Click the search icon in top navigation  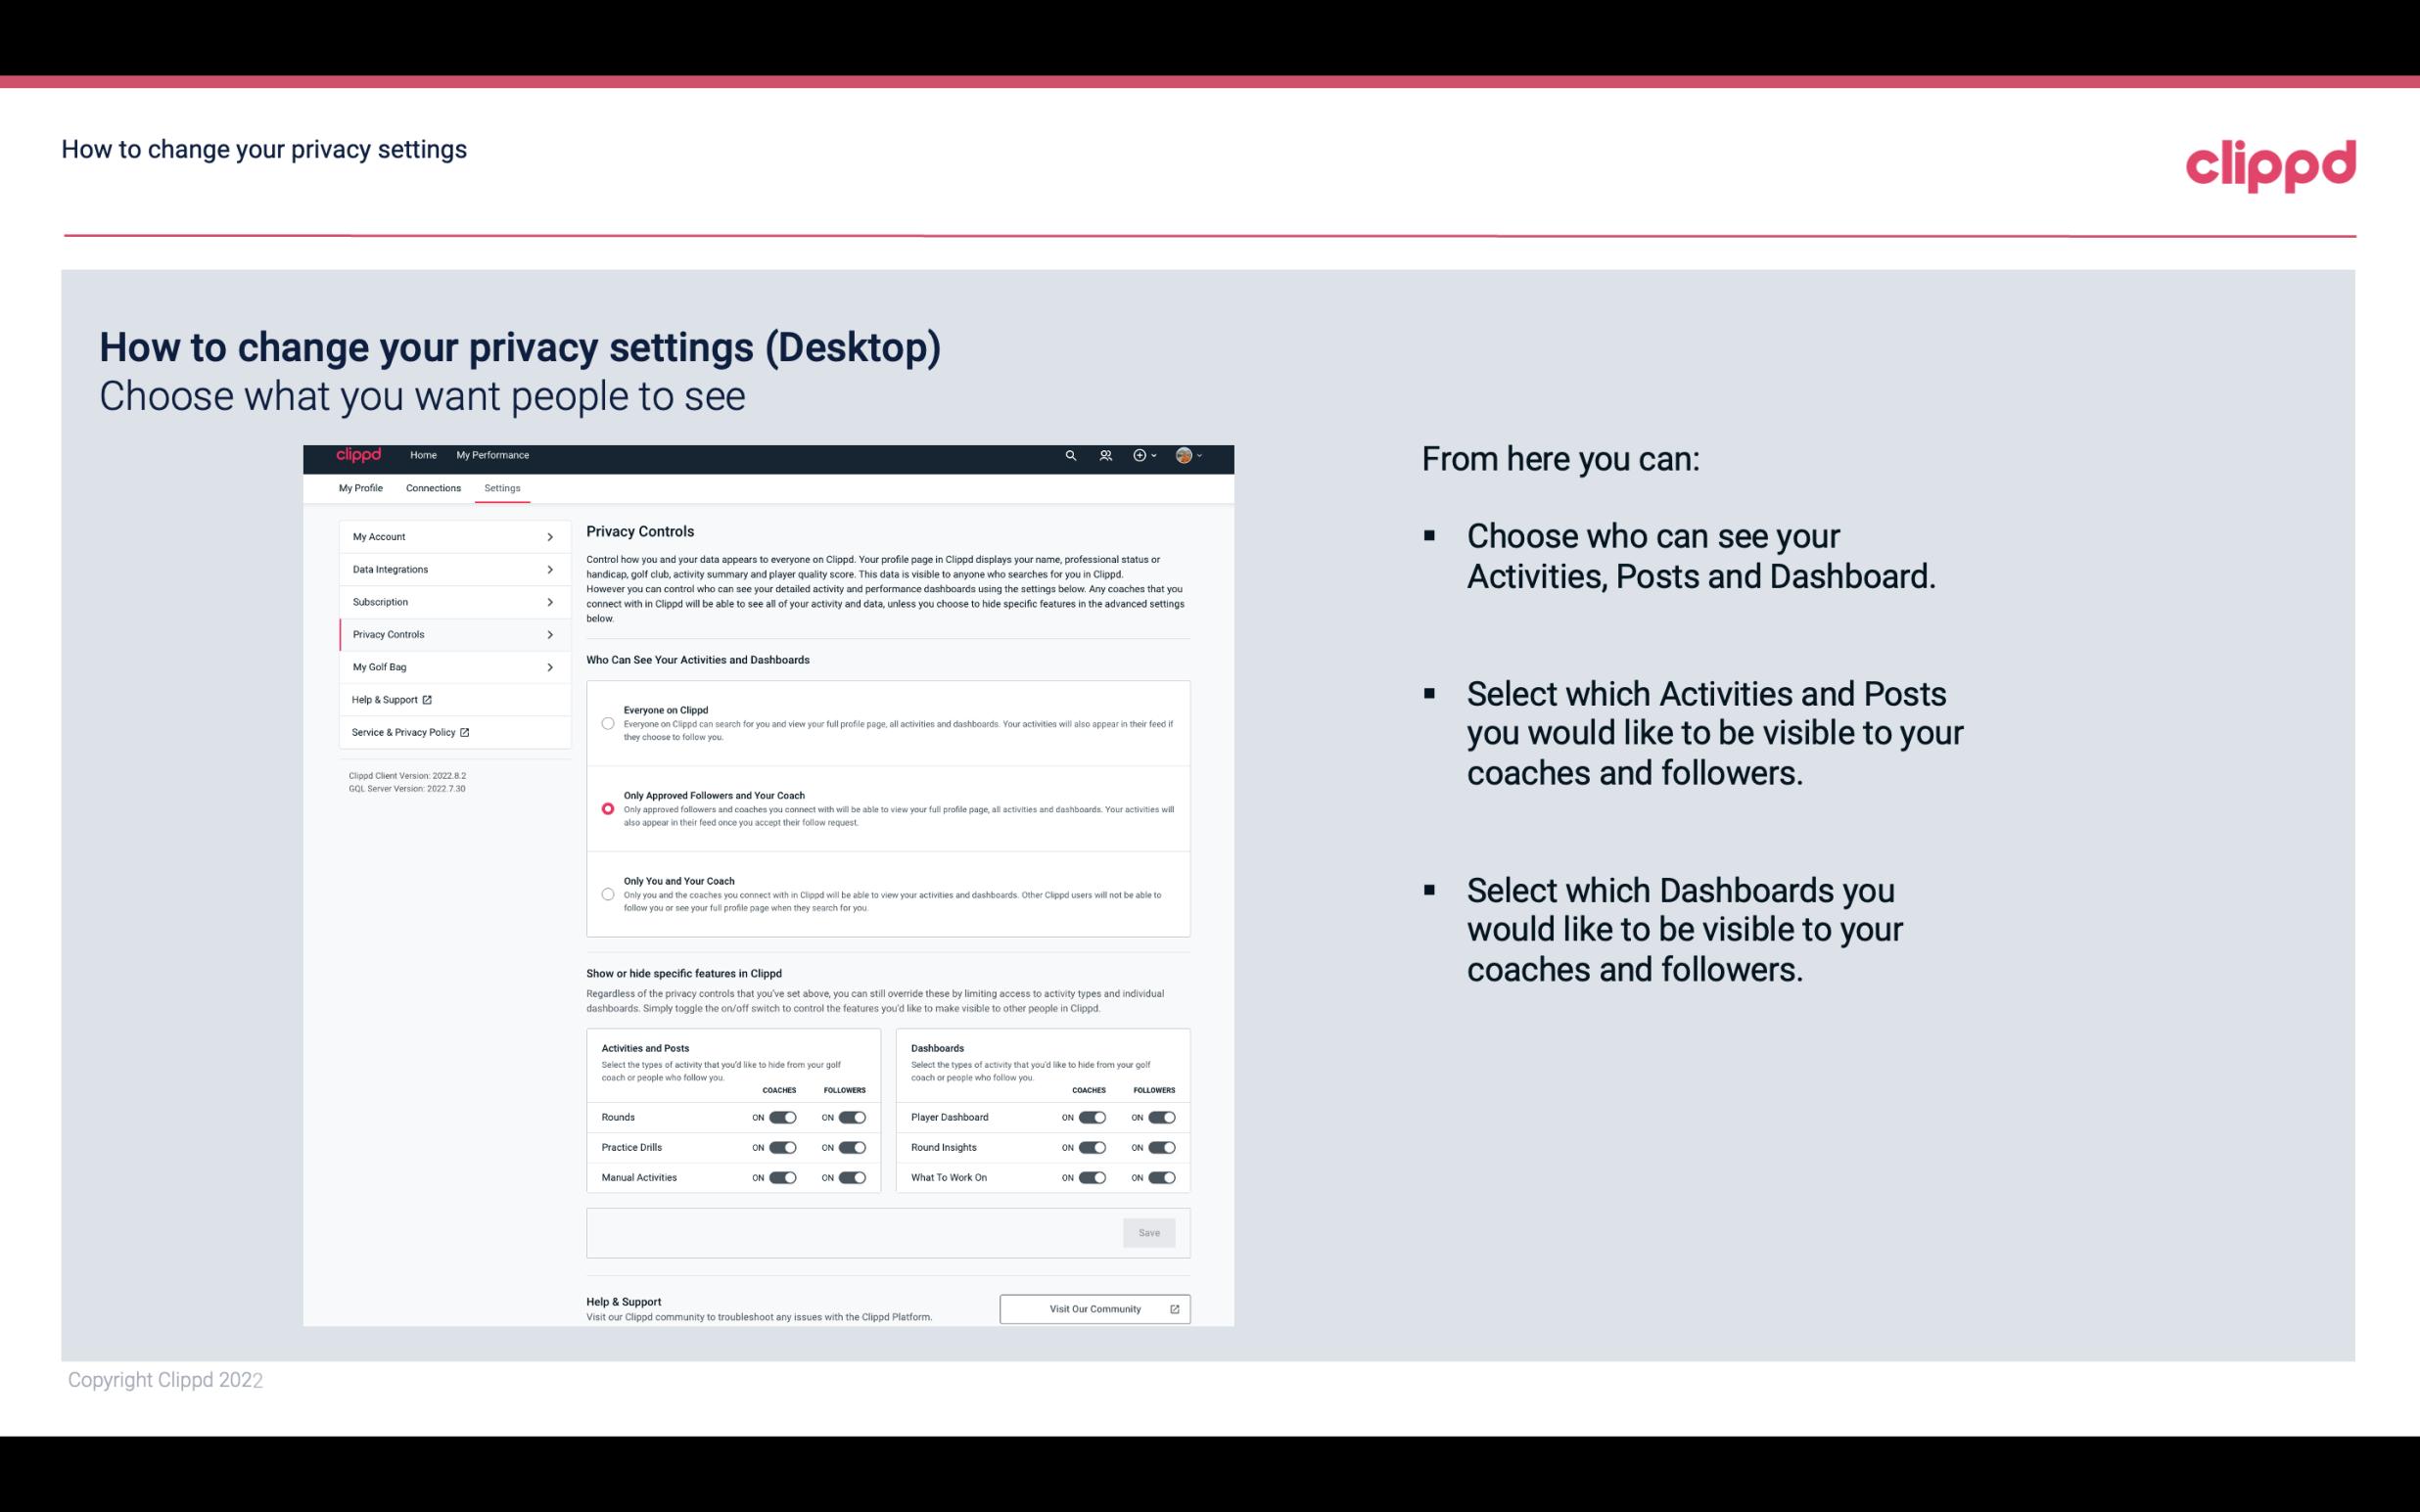(x=1072, y=455)
